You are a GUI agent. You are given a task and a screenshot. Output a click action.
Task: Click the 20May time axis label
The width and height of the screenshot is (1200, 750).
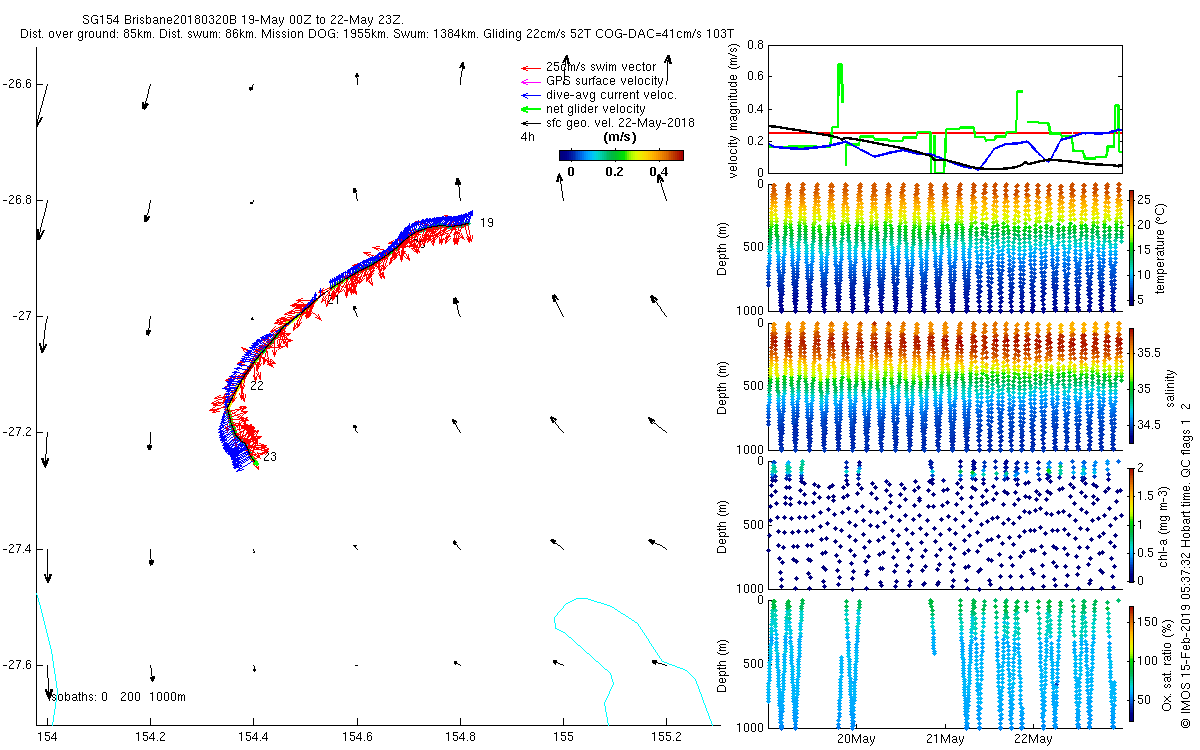[856, 739]
